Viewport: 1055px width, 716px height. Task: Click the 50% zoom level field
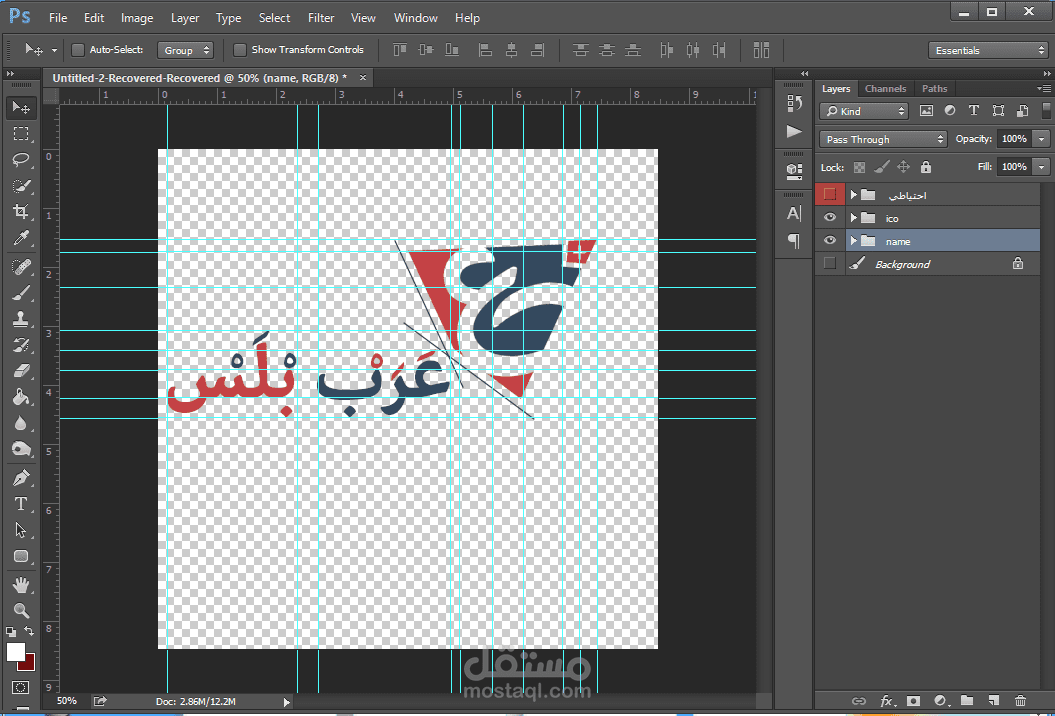67,701
